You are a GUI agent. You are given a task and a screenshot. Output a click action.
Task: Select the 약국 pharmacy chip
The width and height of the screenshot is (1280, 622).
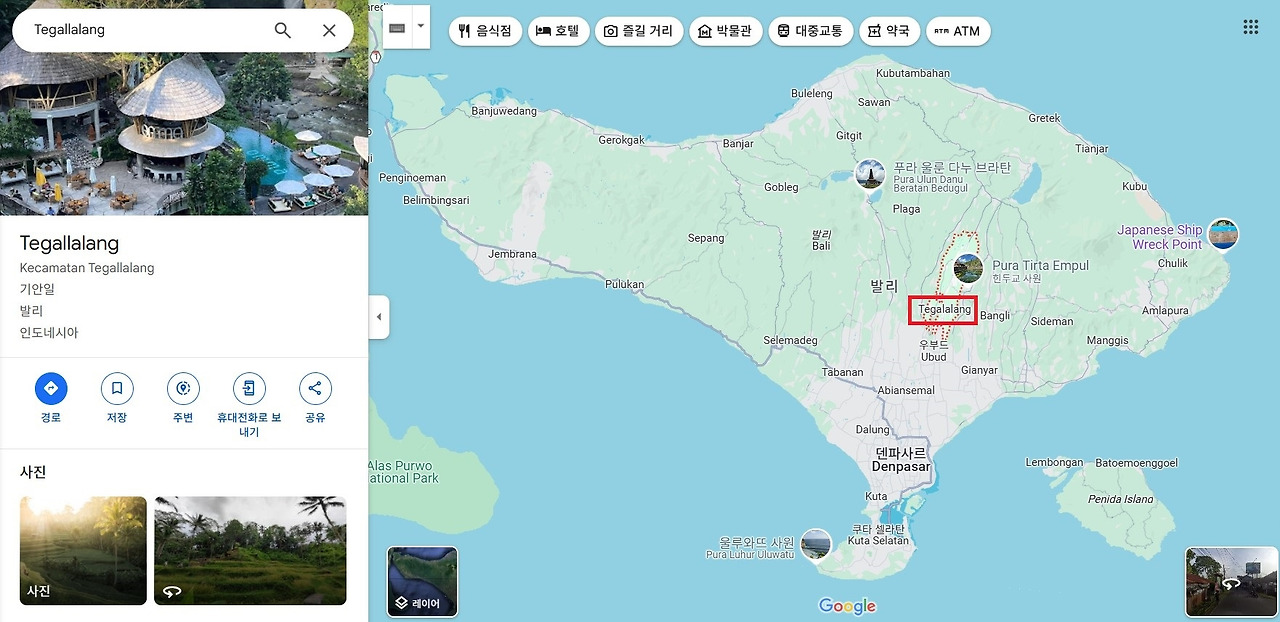[889, 31]
